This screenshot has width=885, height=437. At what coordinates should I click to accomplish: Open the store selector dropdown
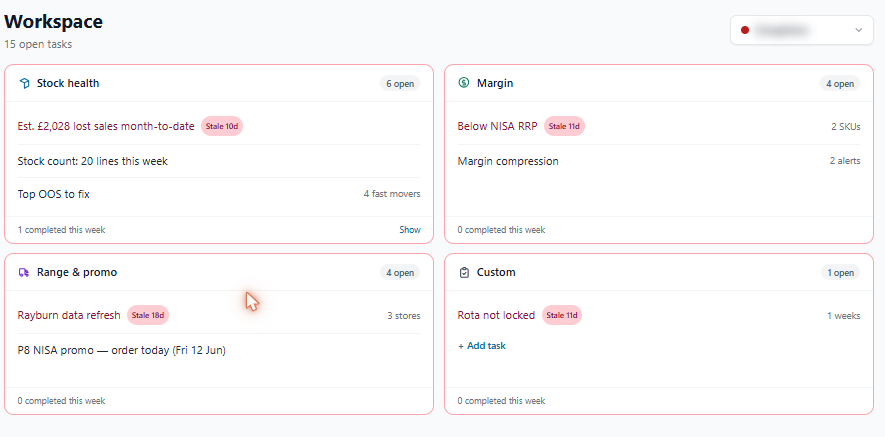point(801,30)
